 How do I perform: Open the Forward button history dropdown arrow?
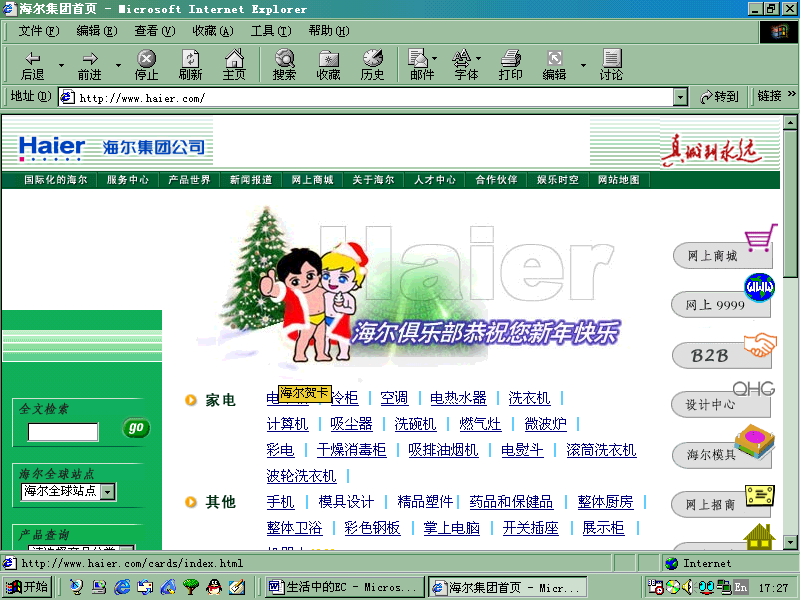pyautogui.click(x=118, y=65)
